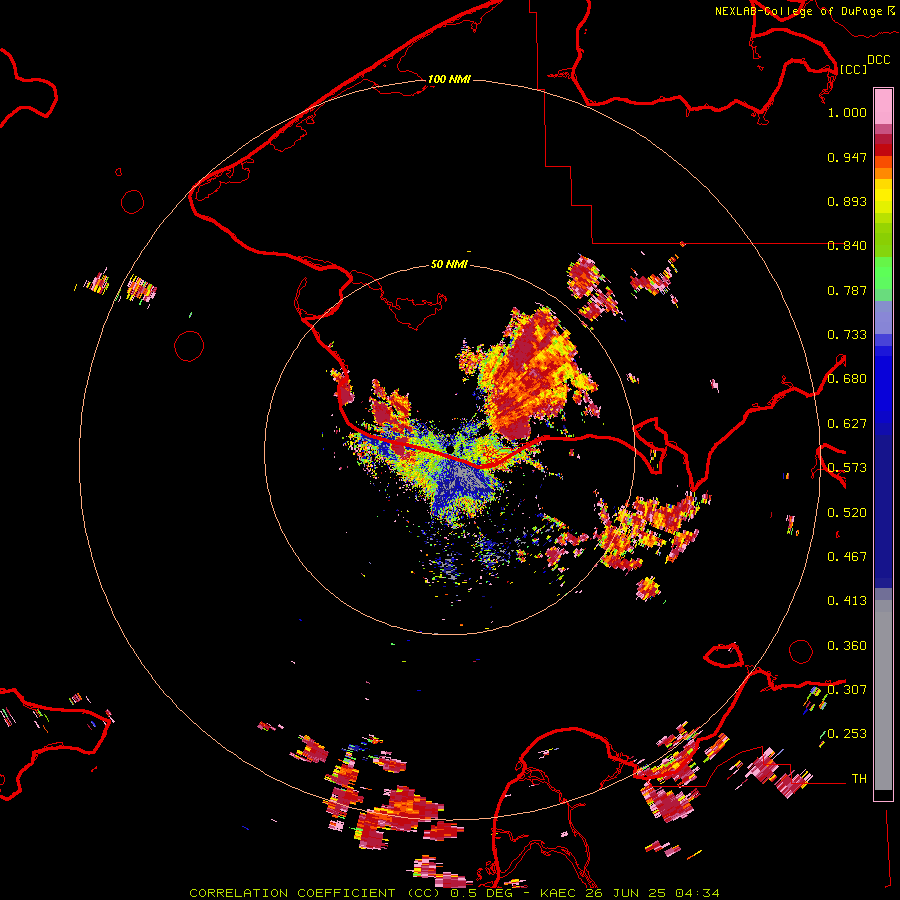Select the 0.840 scale value

pos(847,246)
